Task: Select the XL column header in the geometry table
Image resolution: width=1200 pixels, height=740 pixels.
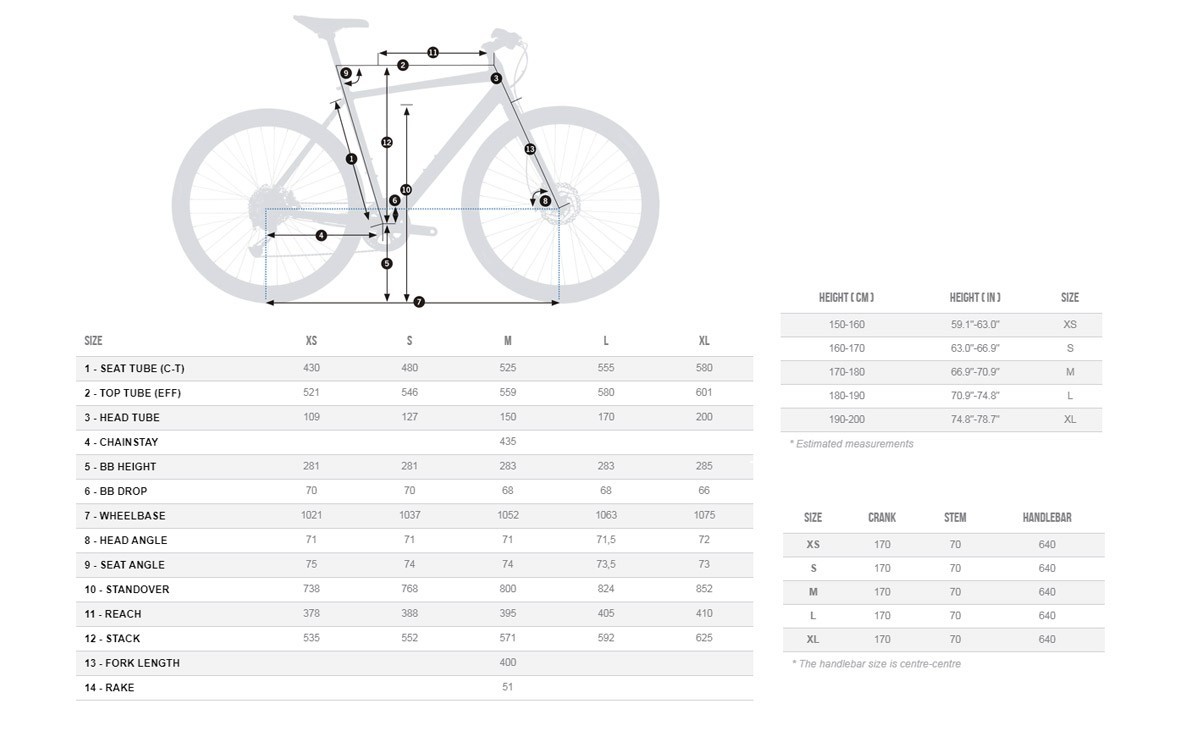Action: (704, 341)
